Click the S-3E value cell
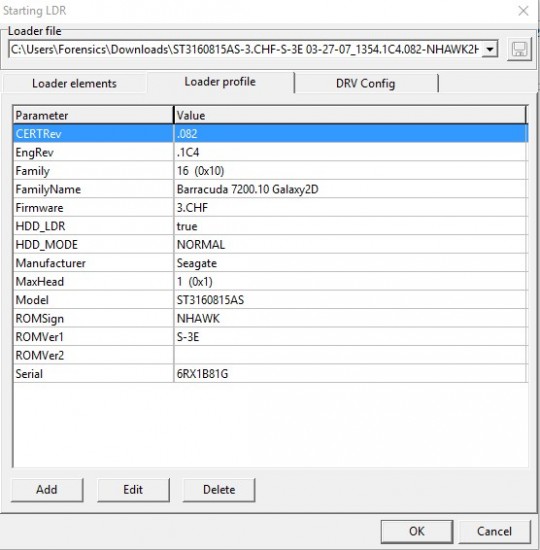 click(x=351, y=337)
